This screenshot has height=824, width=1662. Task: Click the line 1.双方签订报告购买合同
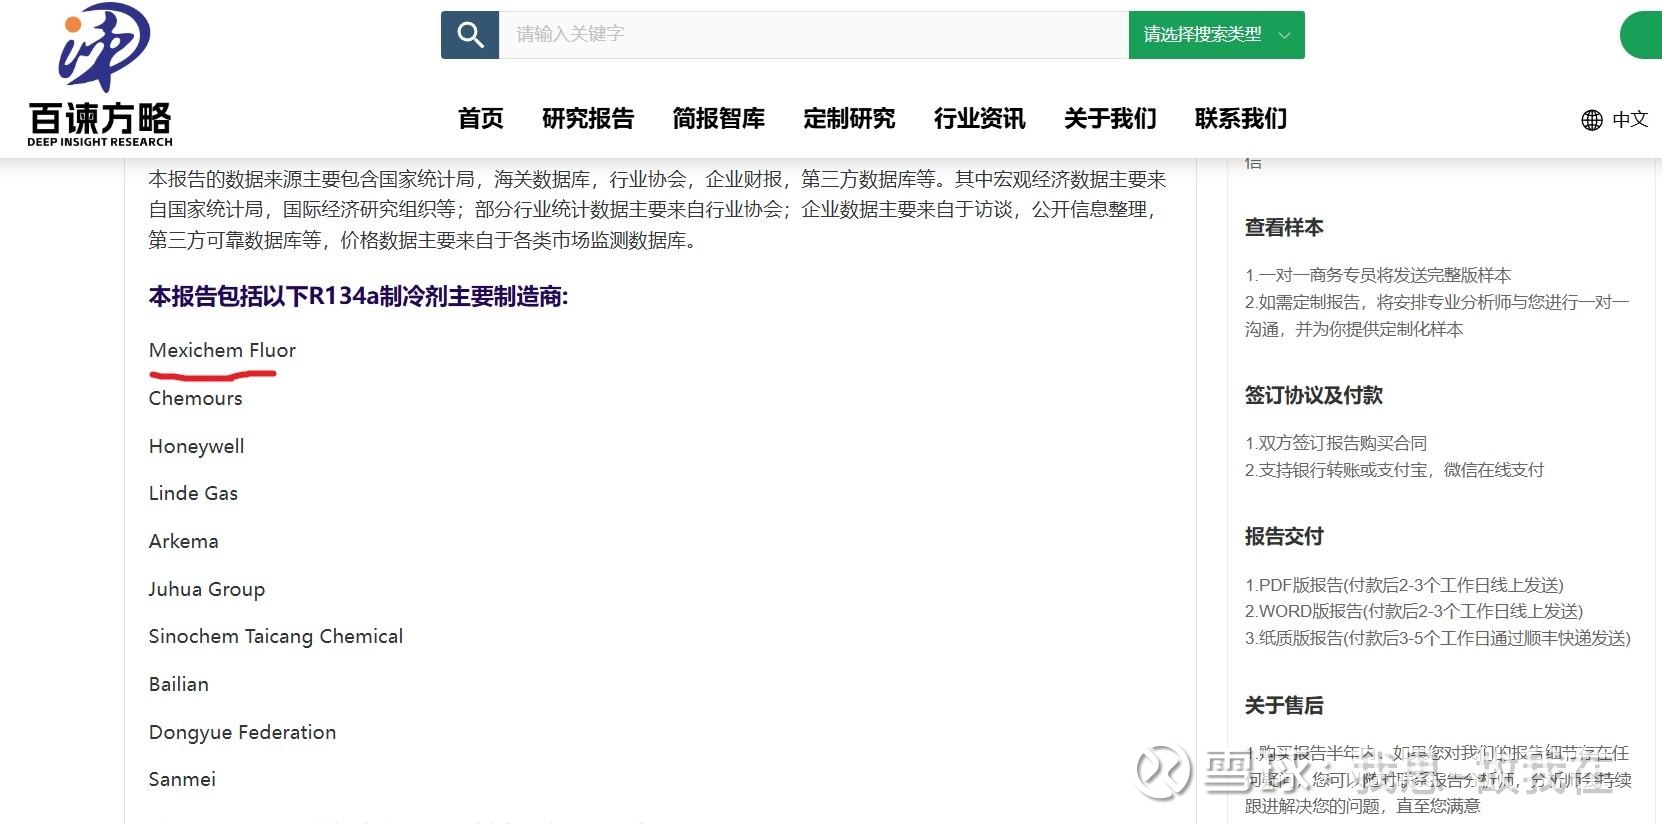tap(1336, 443)
